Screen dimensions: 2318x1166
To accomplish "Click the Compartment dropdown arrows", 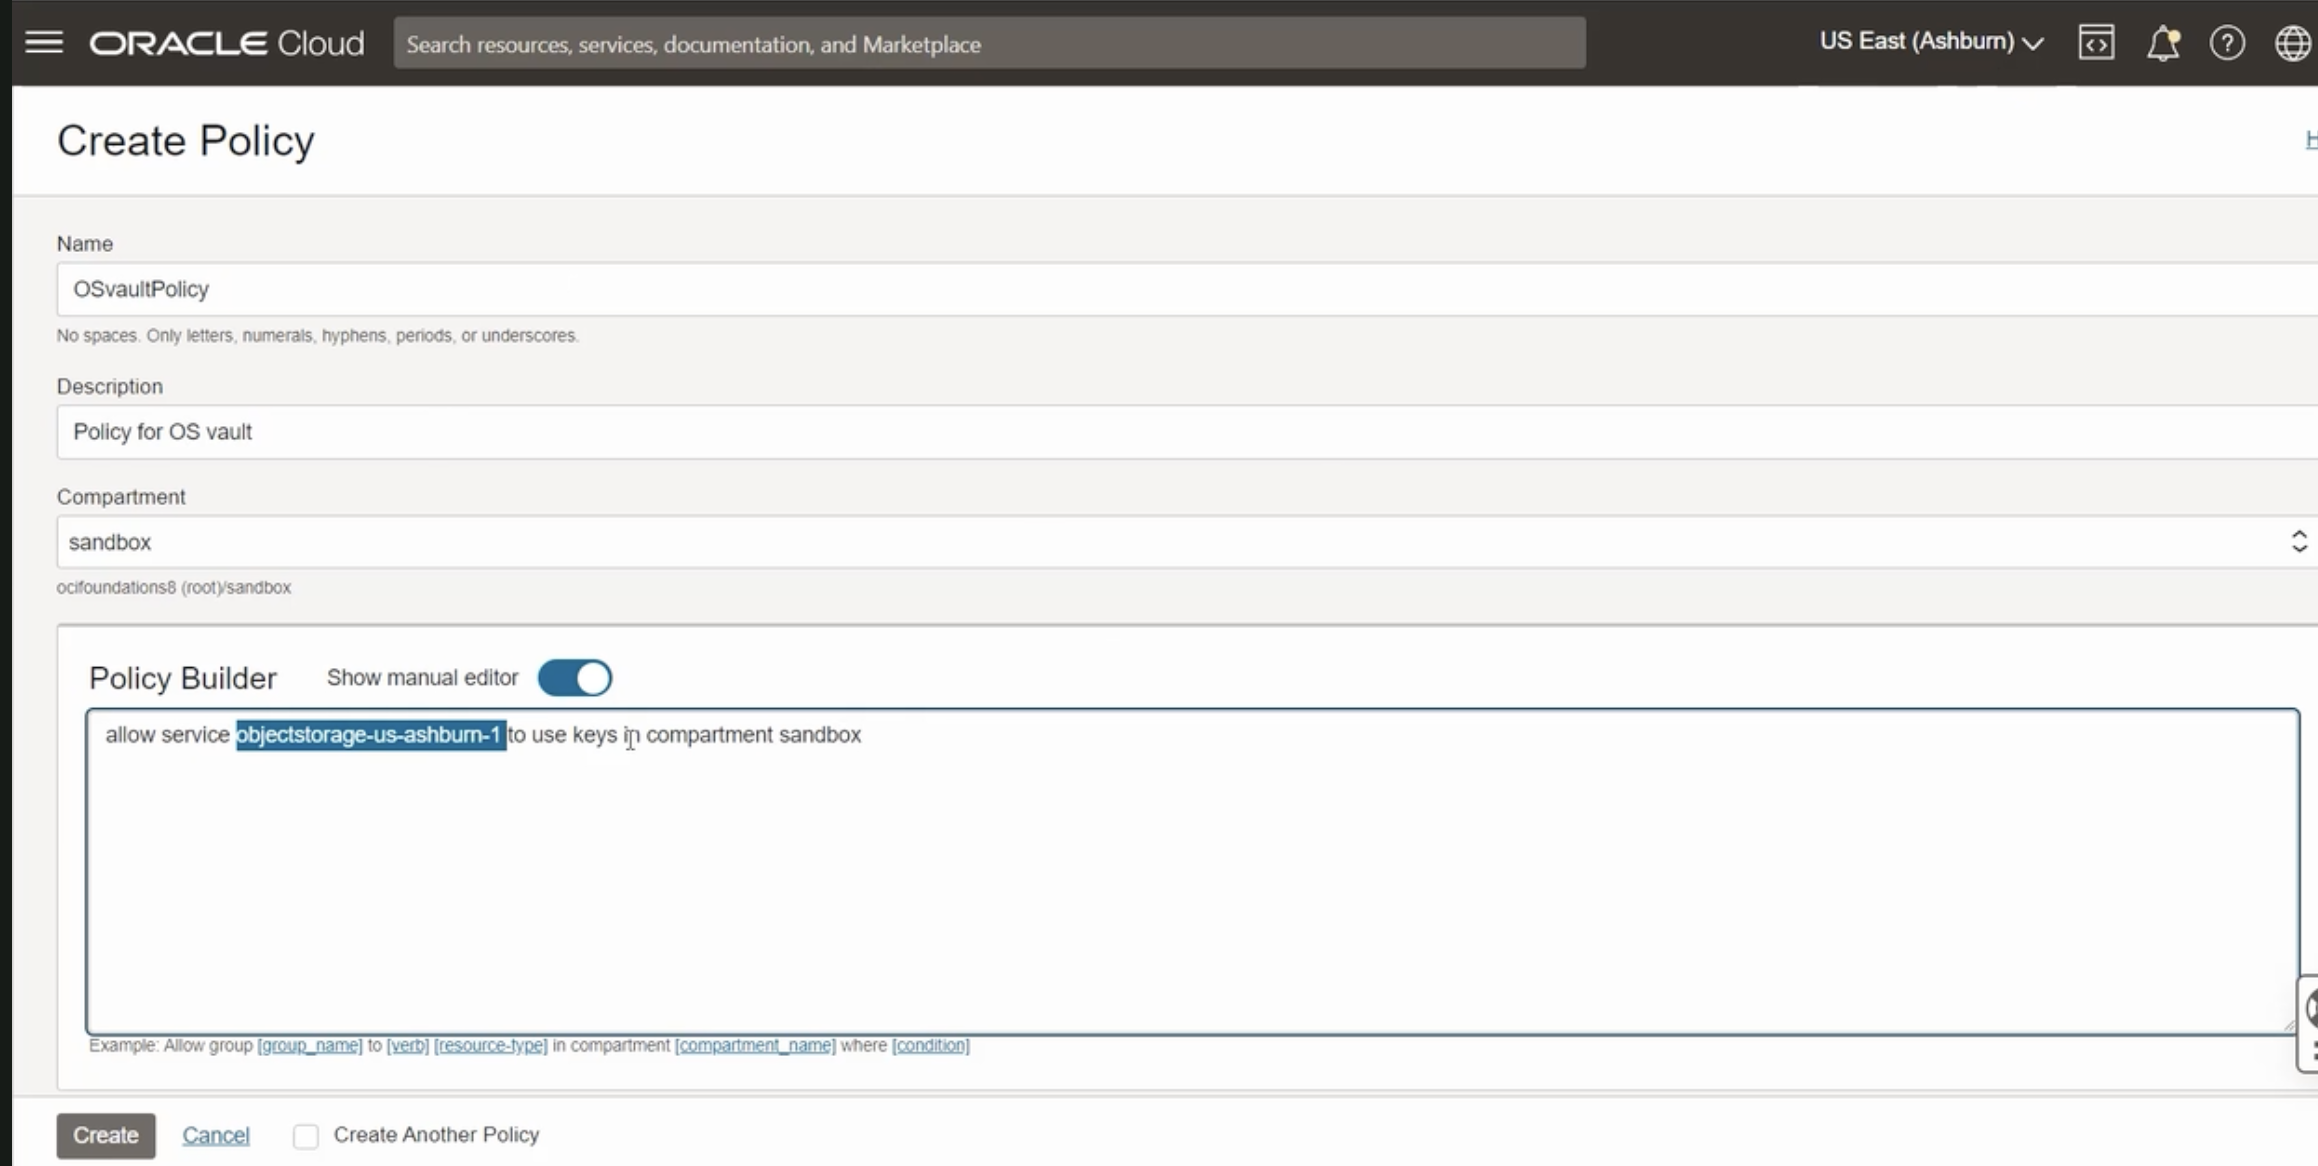I will pyautogui.click(x=2298, y=542).
